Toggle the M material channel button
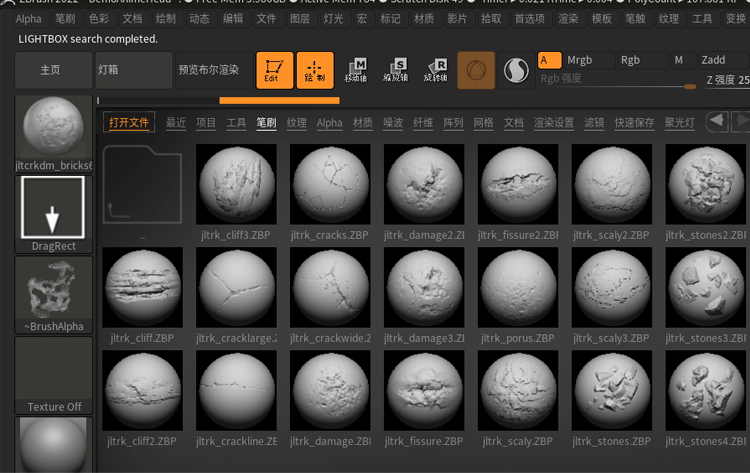The width and height of the screenshot is (750, 473). tap(679, 60)
